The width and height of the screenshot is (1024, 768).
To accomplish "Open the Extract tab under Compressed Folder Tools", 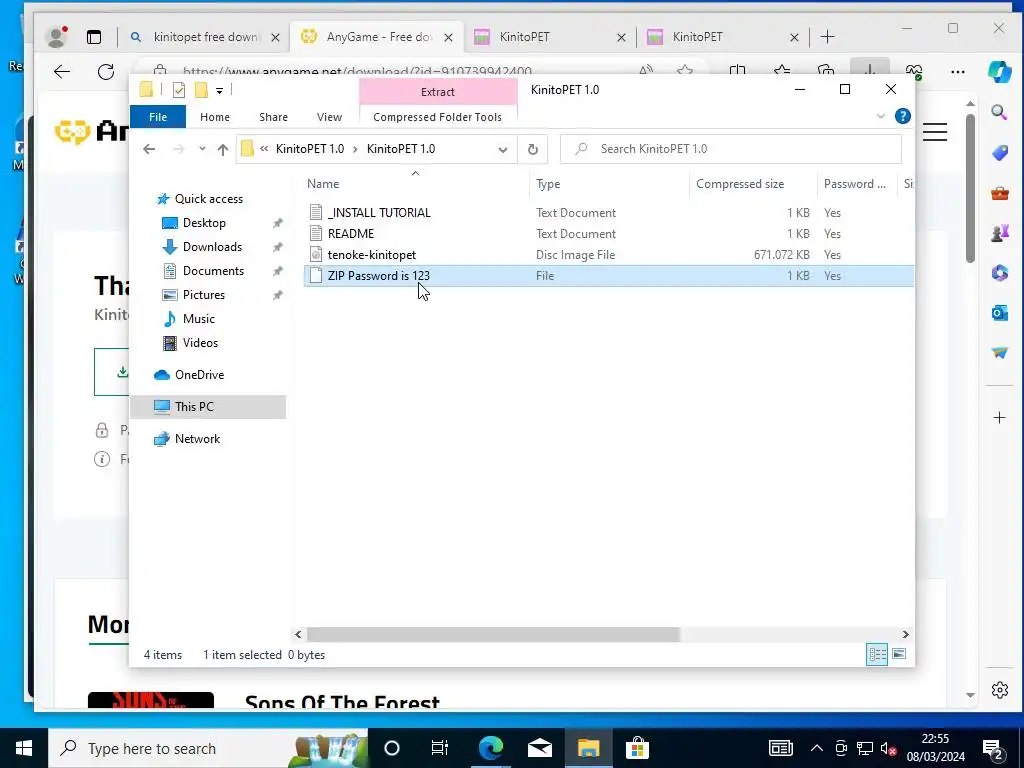I will pyautogui.click(x=438, y=92).
